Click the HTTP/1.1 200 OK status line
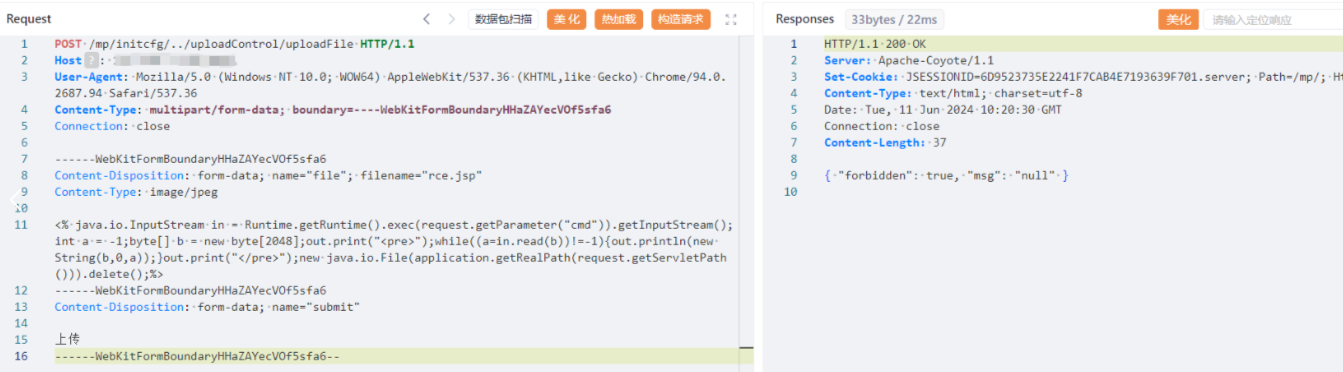Image resolution: width=1343 pixels, height=372 pixels. 875,44
